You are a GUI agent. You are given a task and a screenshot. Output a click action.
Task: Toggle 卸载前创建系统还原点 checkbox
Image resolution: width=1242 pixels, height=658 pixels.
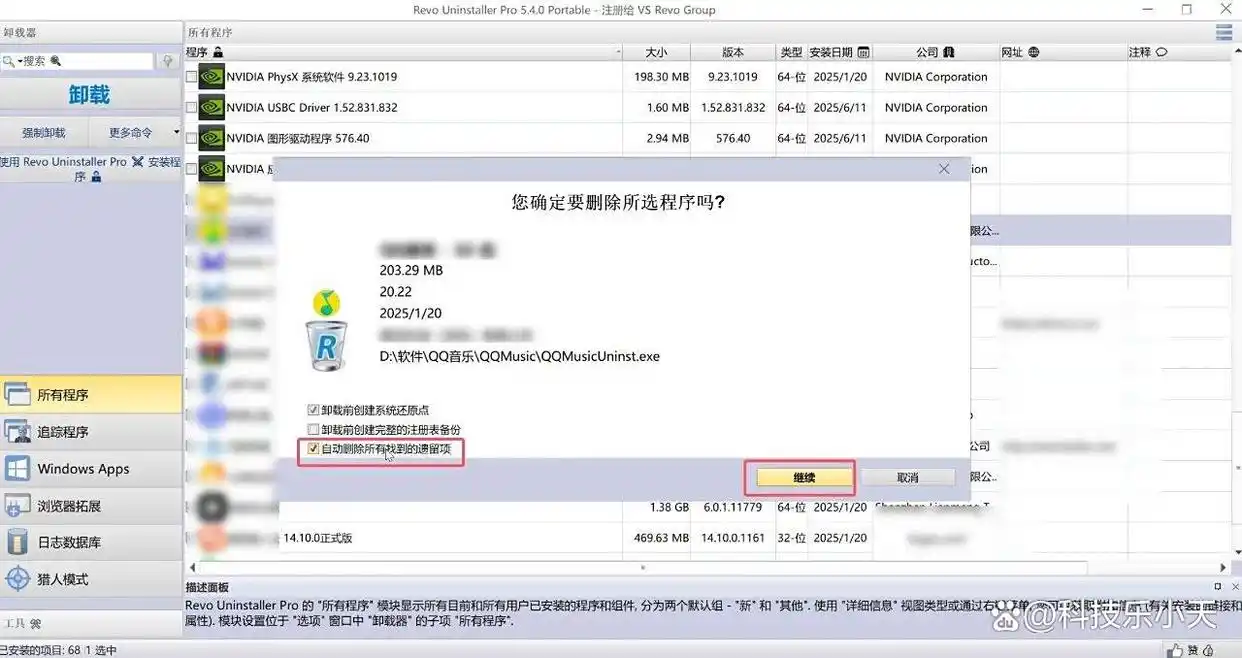[313, 411]
